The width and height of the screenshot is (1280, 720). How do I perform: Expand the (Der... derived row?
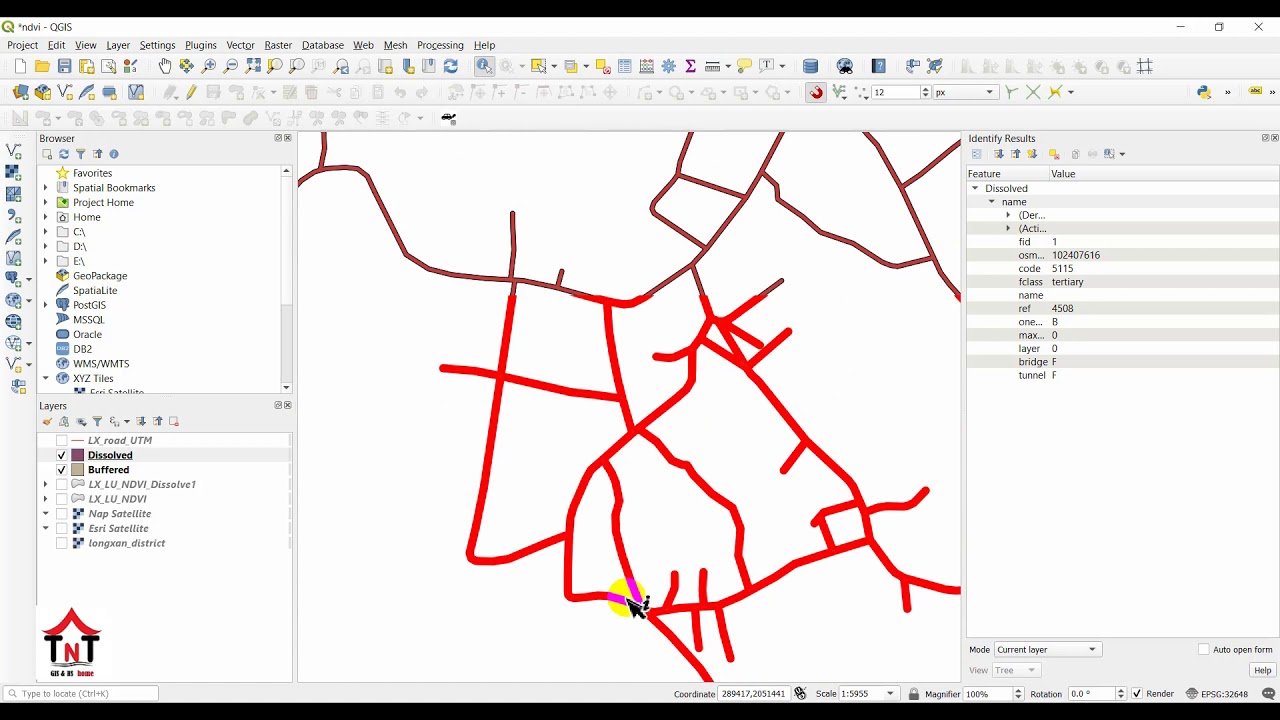click(1008, 215)
